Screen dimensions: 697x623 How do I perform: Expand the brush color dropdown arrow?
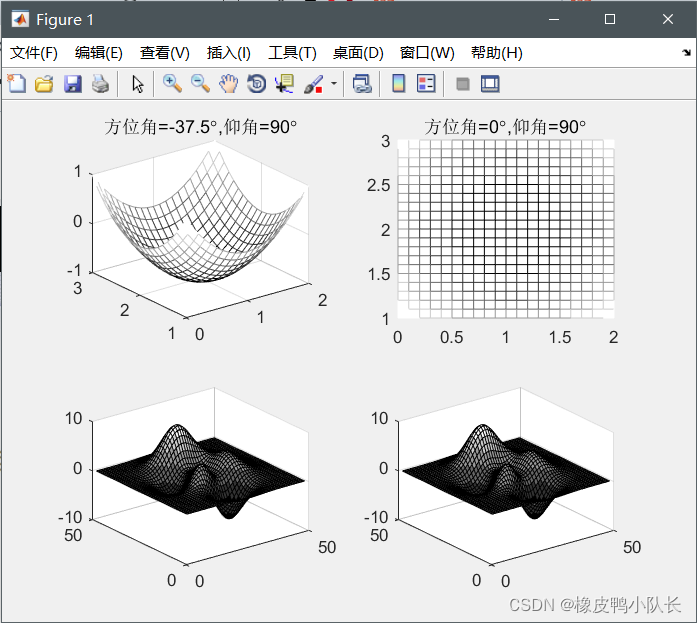pyautogui.click(x=334, y=84)
